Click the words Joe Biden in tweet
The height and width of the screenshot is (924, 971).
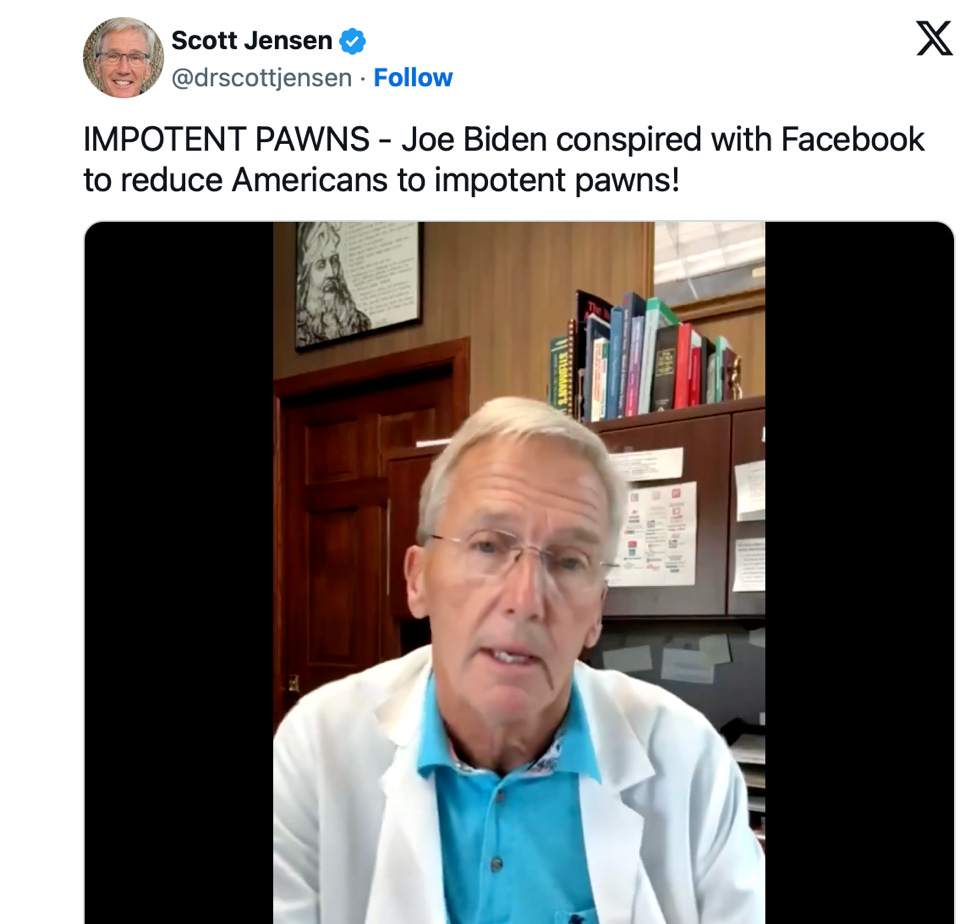point(474,139)
